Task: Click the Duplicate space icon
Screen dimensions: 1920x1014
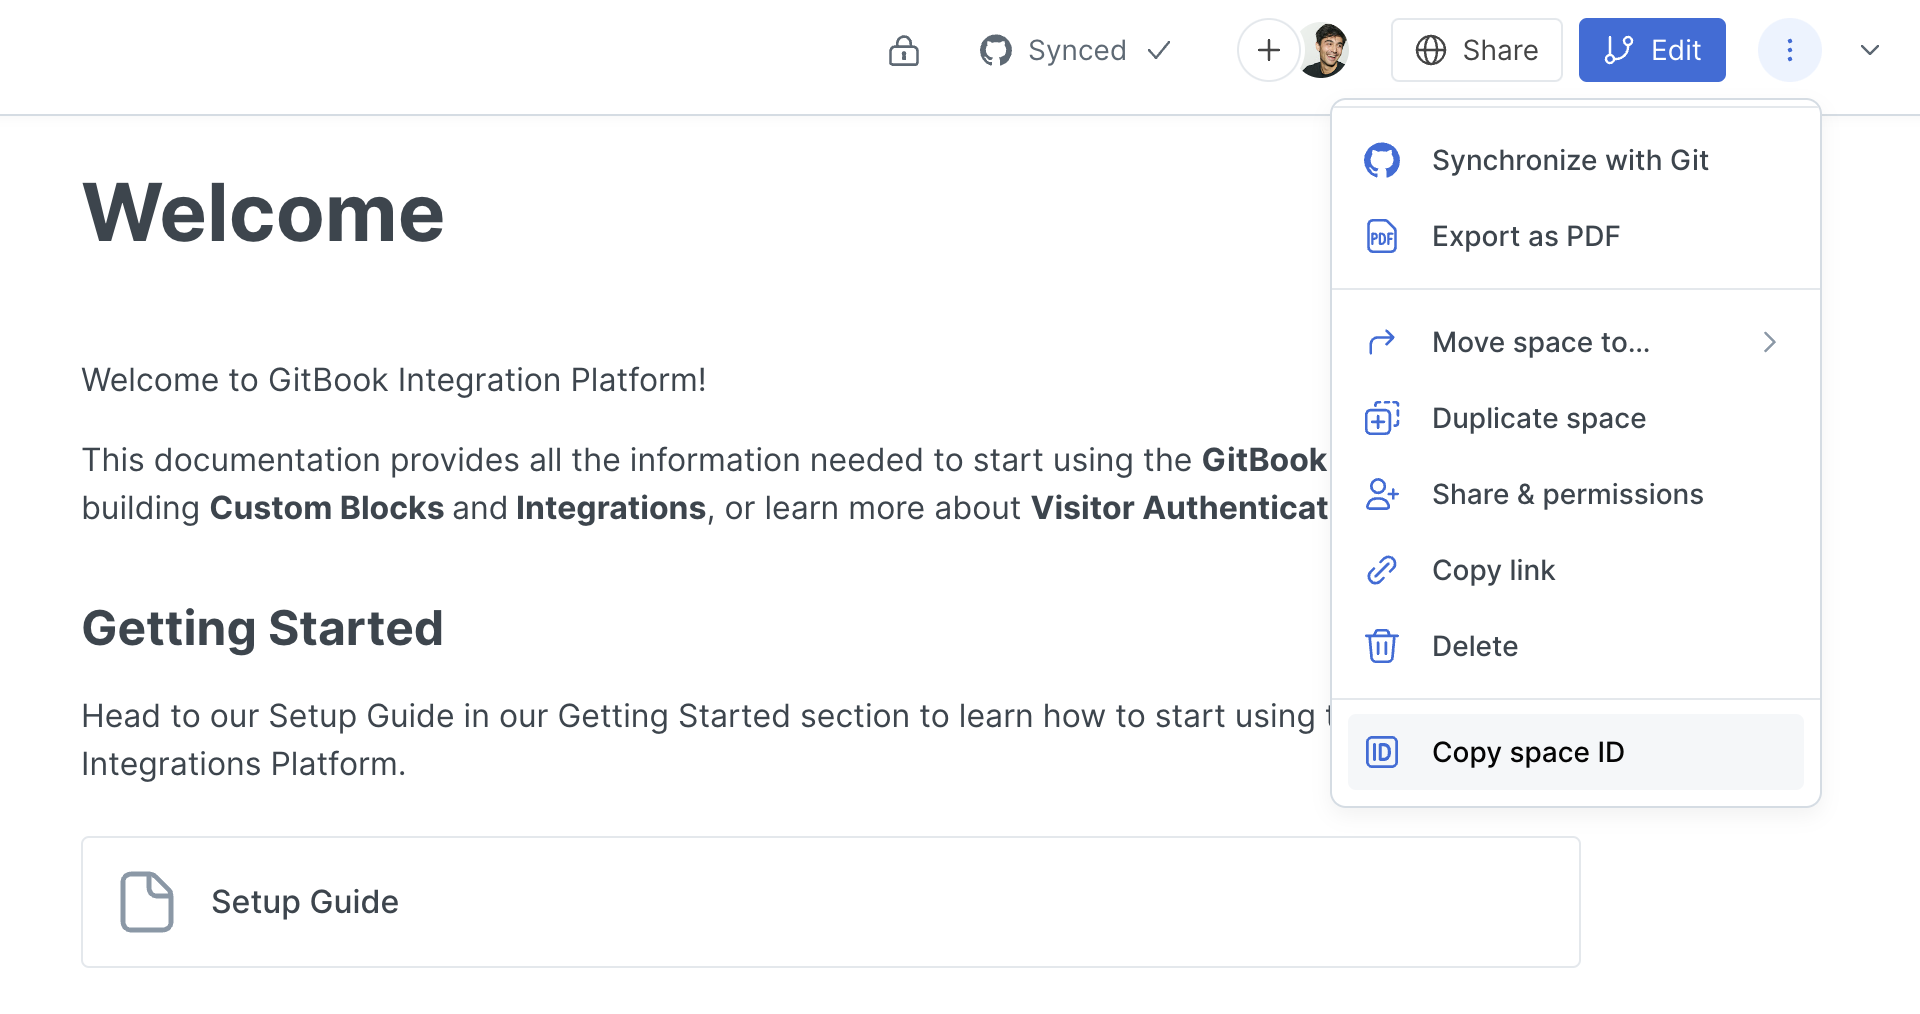Action: pos(1382,418)
